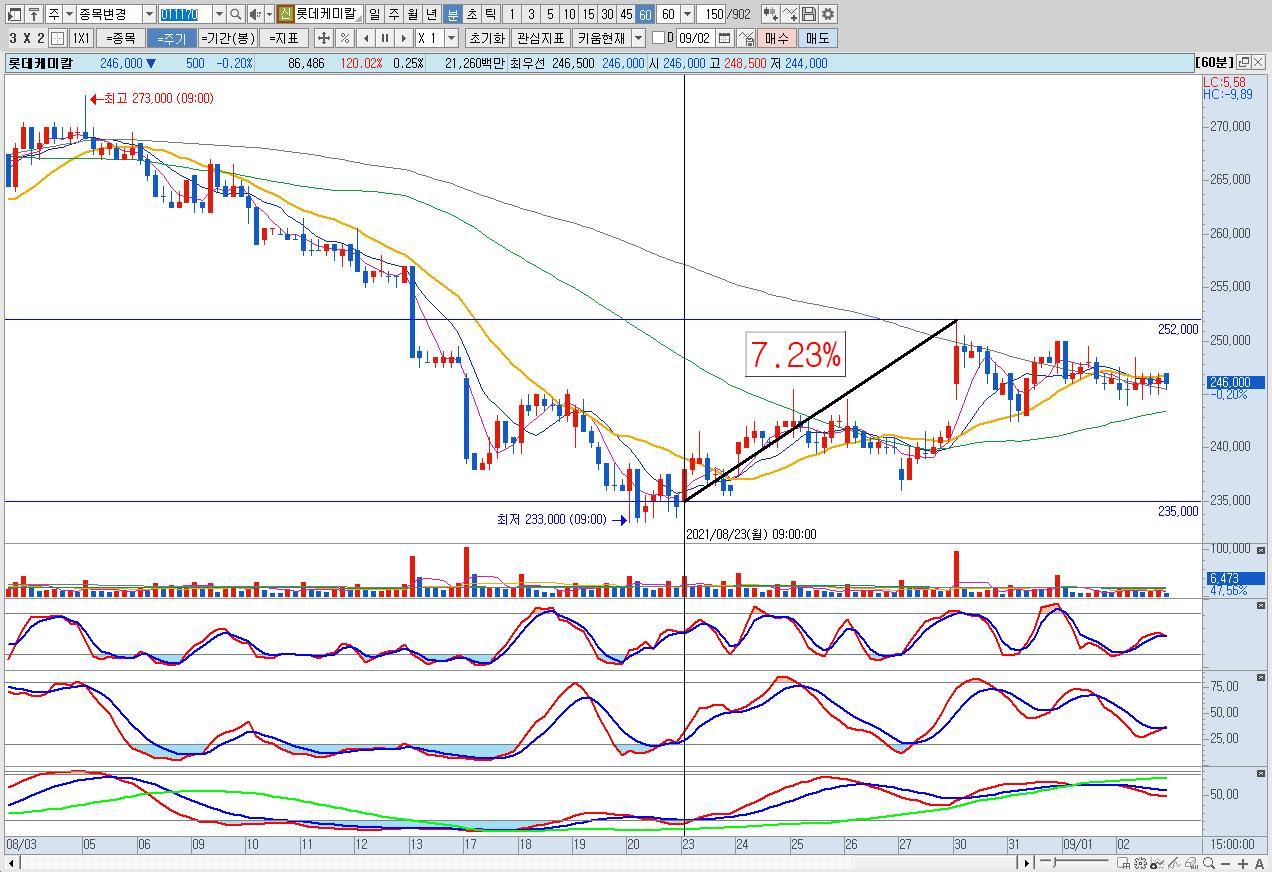Click the A auto-fit icon at bottom
1272x872 pixels.
tap(1259, 864)
